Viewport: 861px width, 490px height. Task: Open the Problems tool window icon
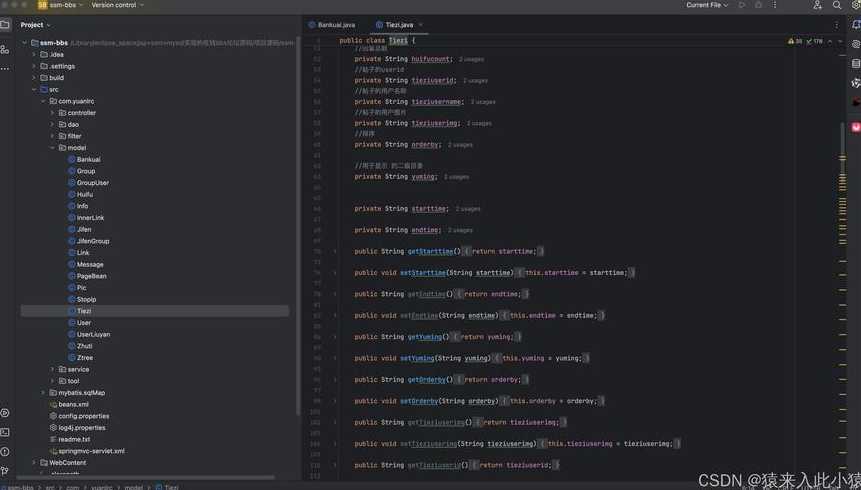(x=4, y=452)
